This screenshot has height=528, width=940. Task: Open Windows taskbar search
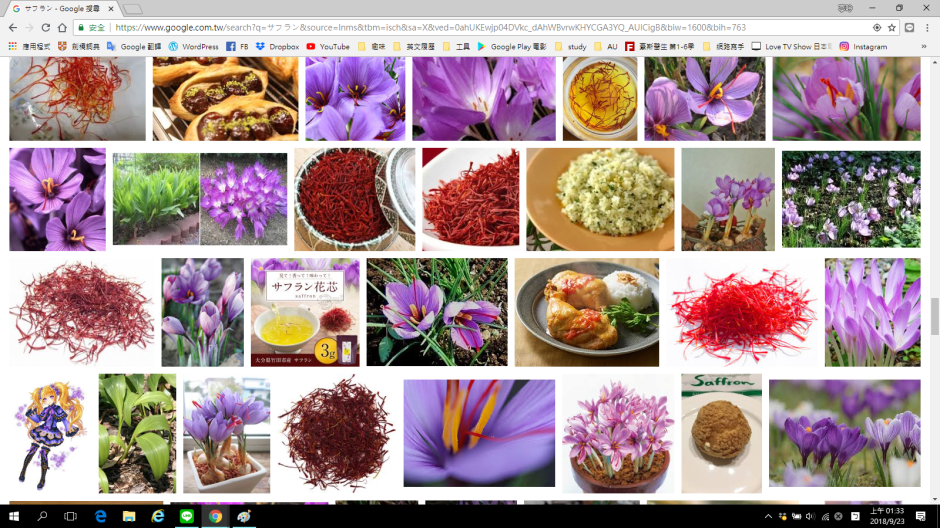pyautogui.click(x=42, y=516)
